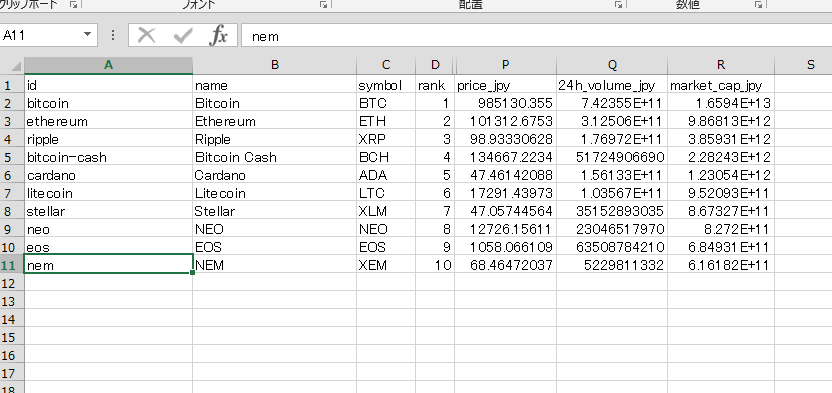832x393 pixels.
Task: Click the 'price_jpy' header cell
Action: click(x=506, y=85)
